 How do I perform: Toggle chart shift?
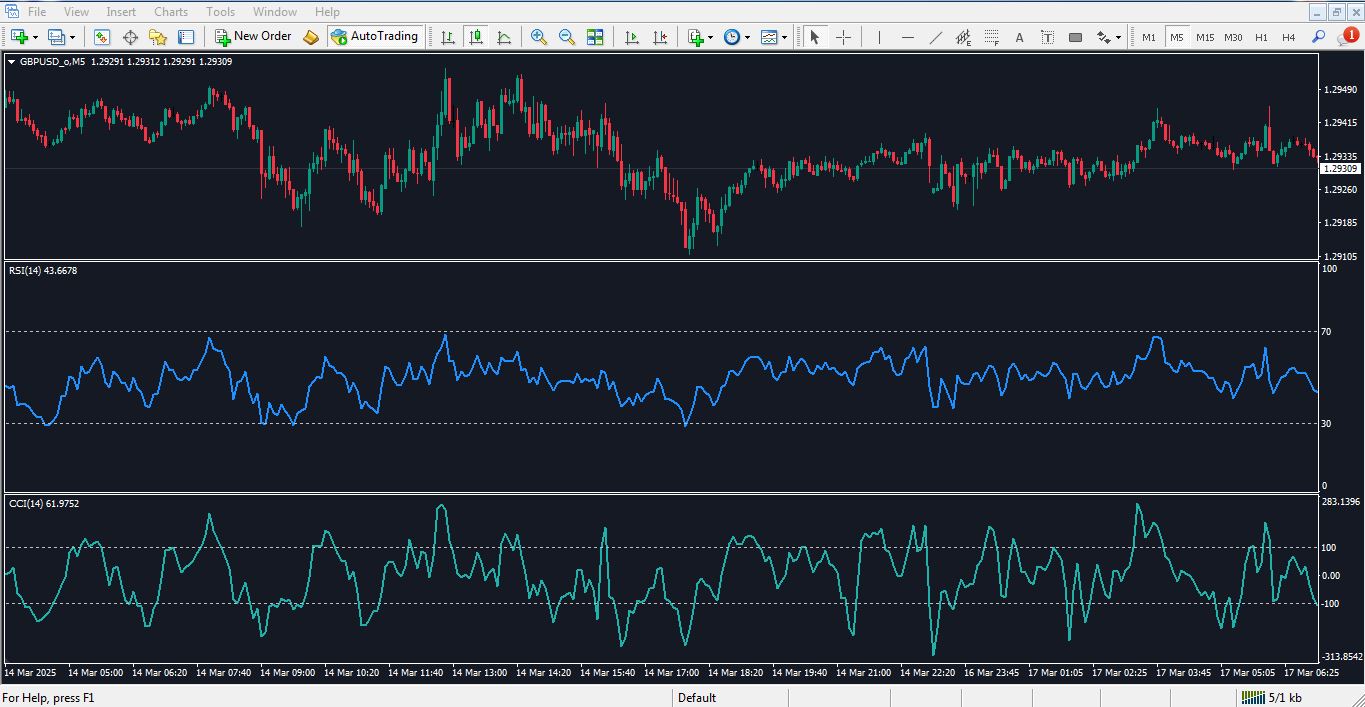pos(661,37)
